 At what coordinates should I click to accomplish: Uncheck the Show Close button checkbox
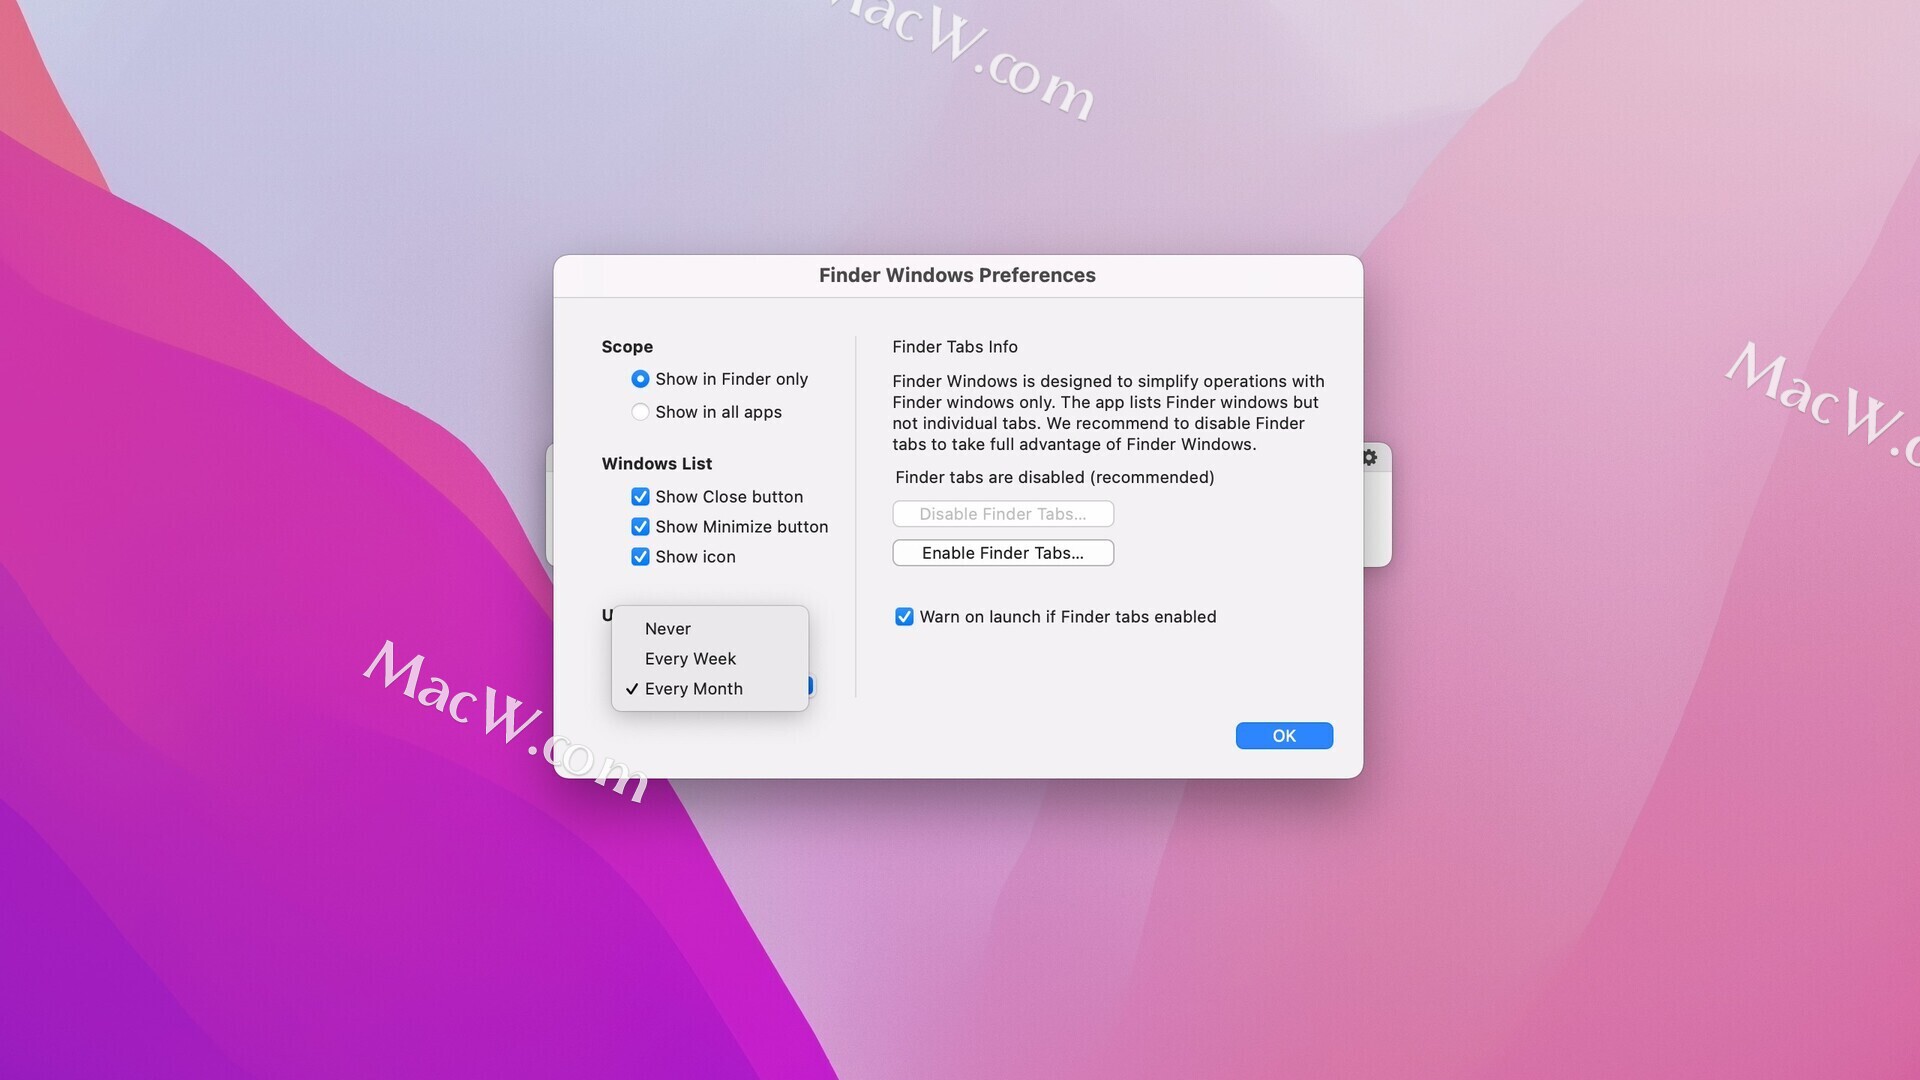pos(640,497)
